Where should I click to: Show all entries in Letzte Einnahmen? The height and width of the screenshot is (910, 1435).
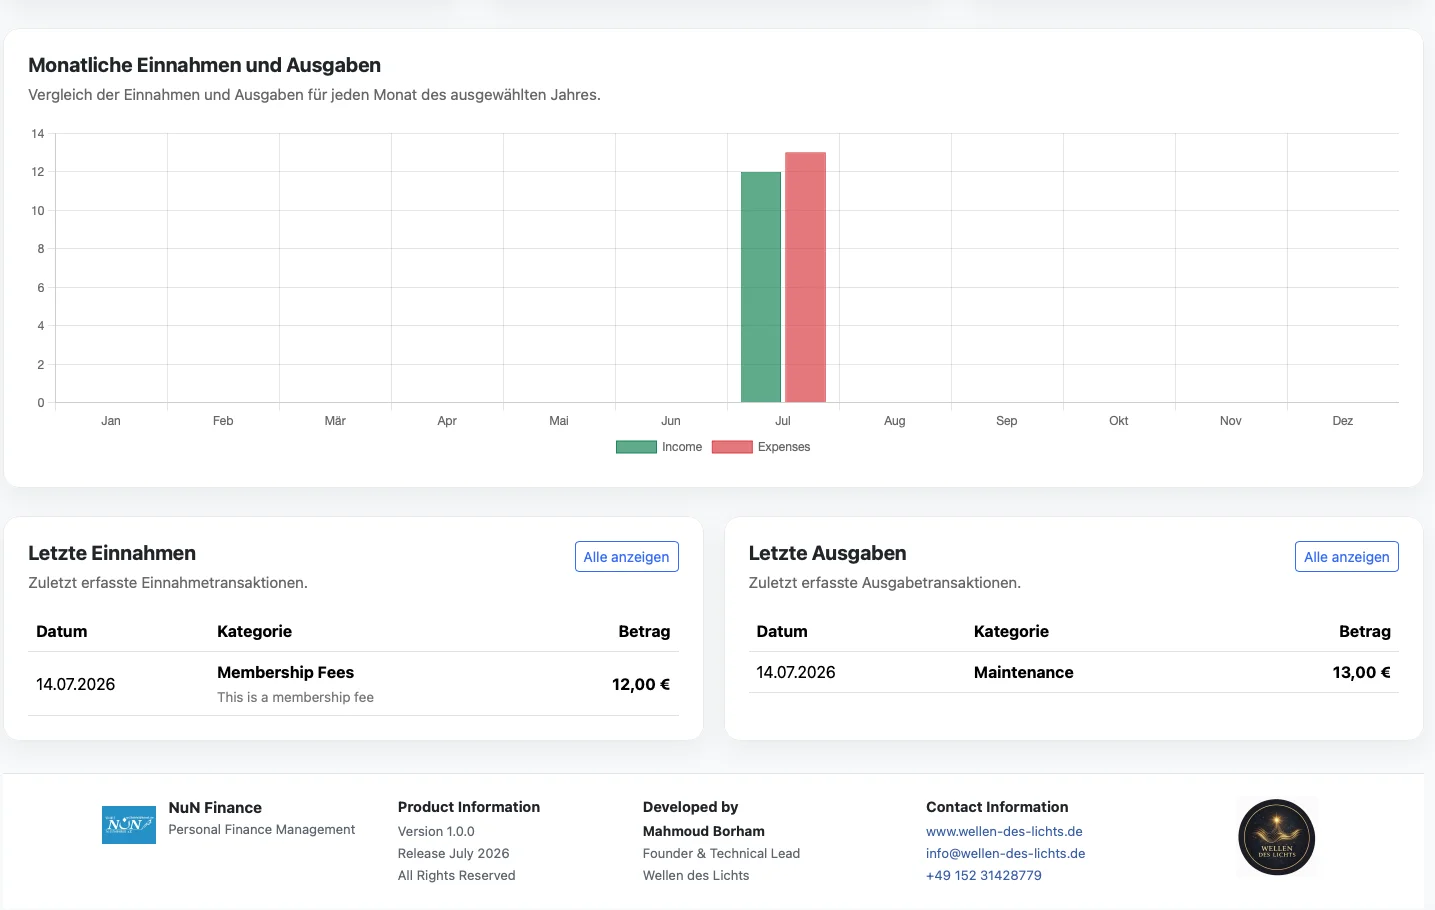click(627, 557)
